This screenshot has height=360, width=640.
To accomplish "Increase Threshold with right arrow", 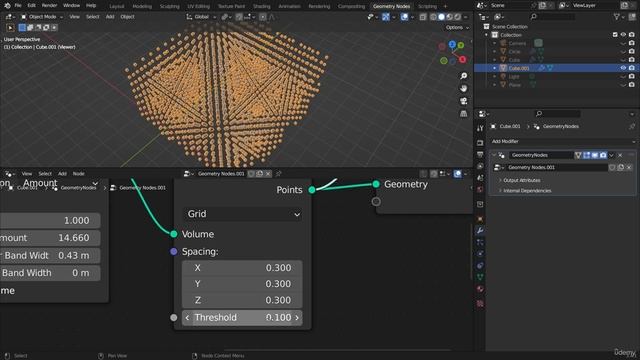I will (x=297, y=318).
